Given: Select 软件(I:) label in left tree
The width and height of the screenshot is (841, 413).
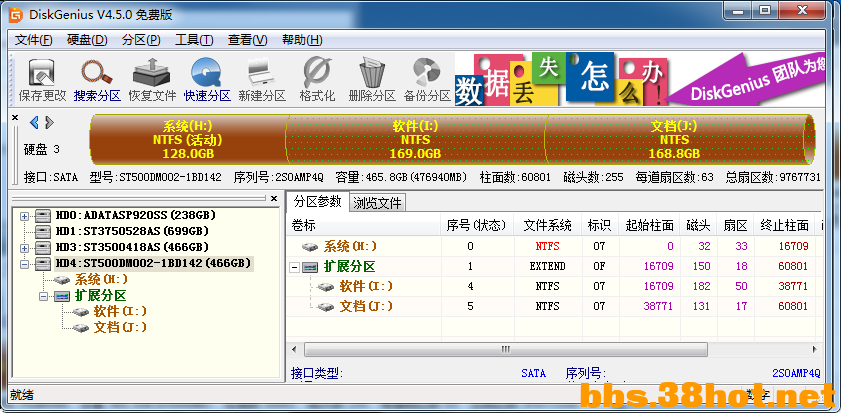Looking at the screenshot, I should pyautogui.click(x=120, y=312).
